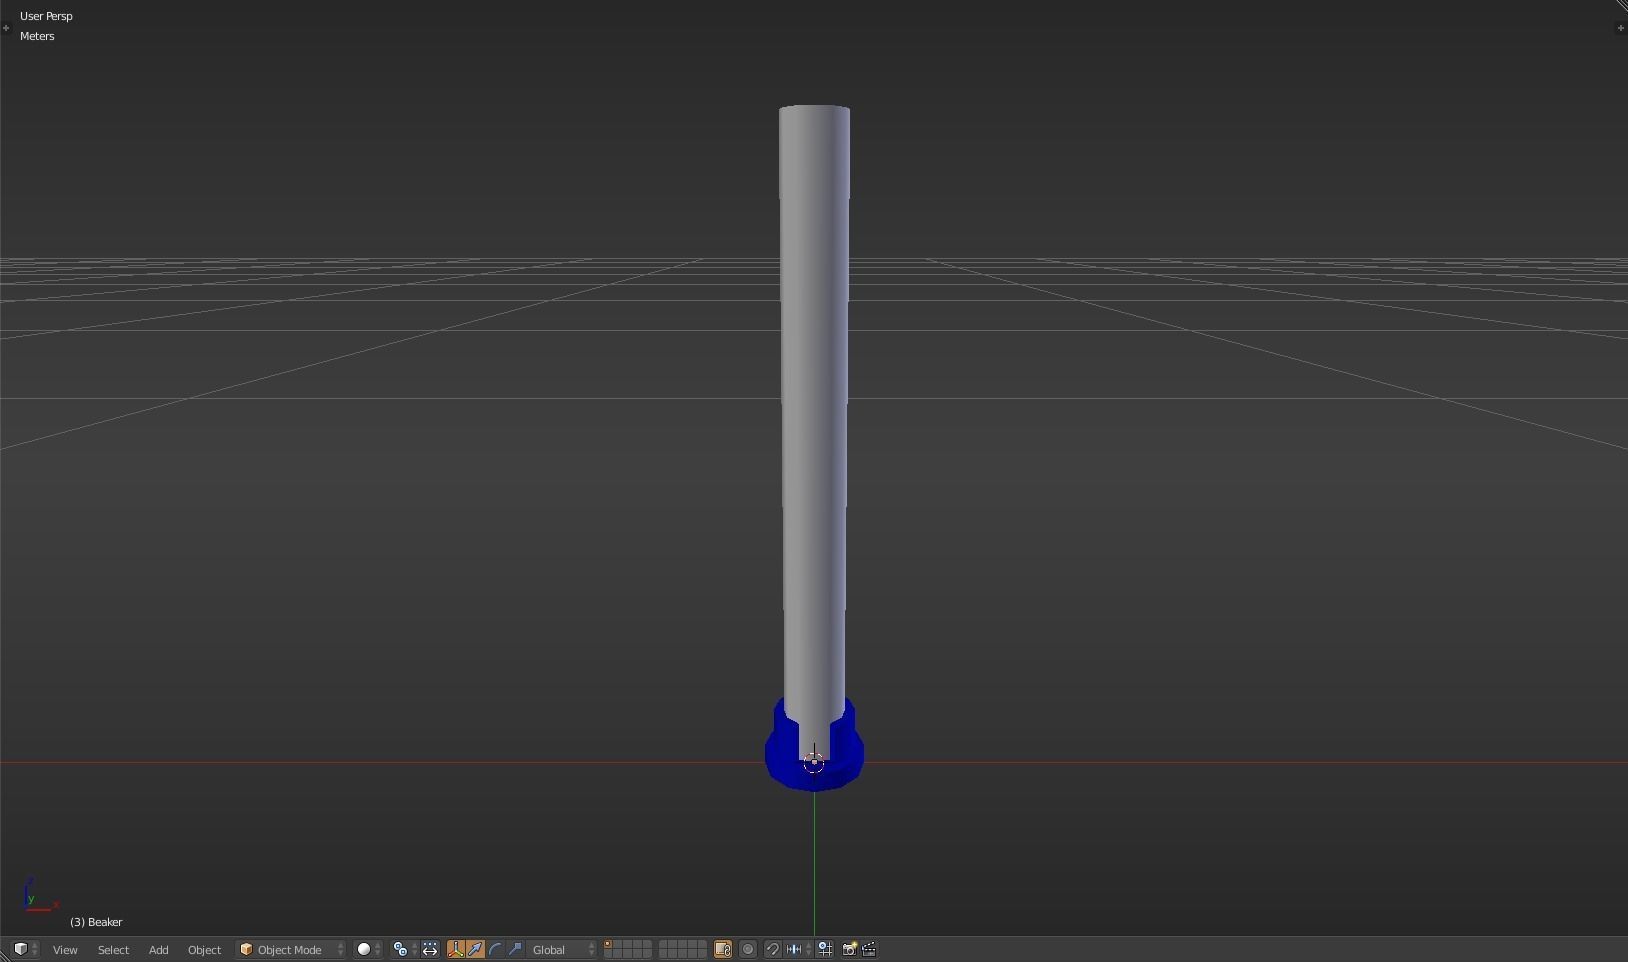Screen dimensions: 1628x962
Task: Toggle the 3D manipulator widget
Action: click(x=456, y=949)
